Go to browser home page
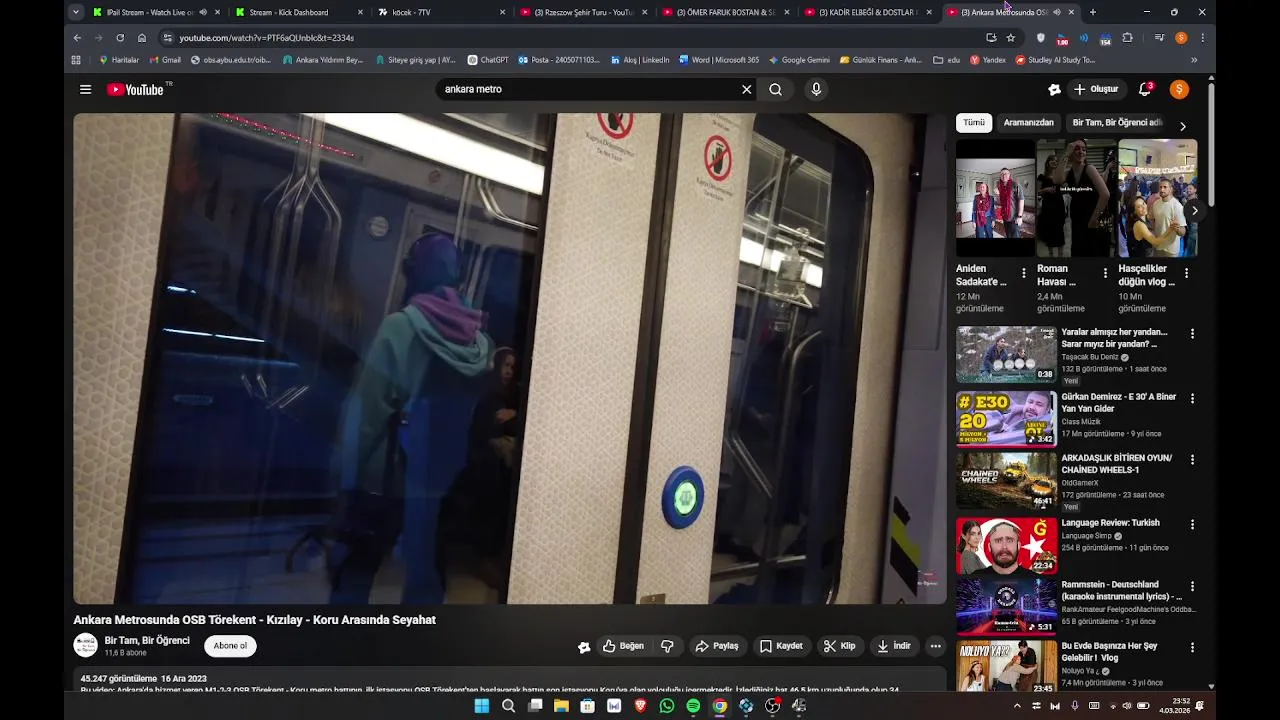This screenshot has width=1280, height=720. pos(142,37)
